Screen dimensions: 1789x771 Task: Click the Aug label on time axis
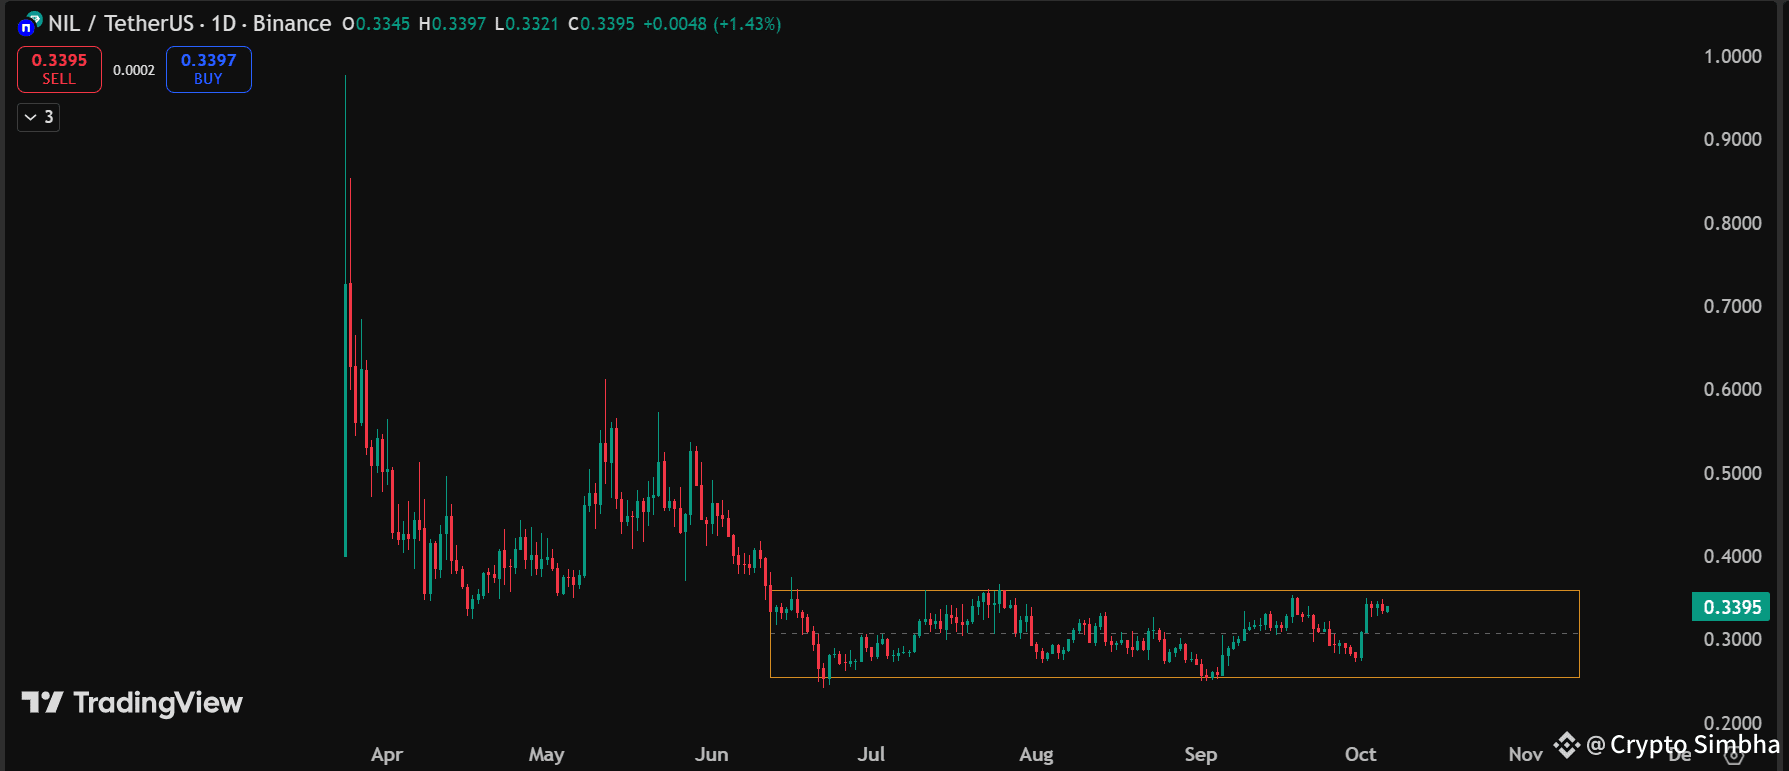pos(1036,754)
